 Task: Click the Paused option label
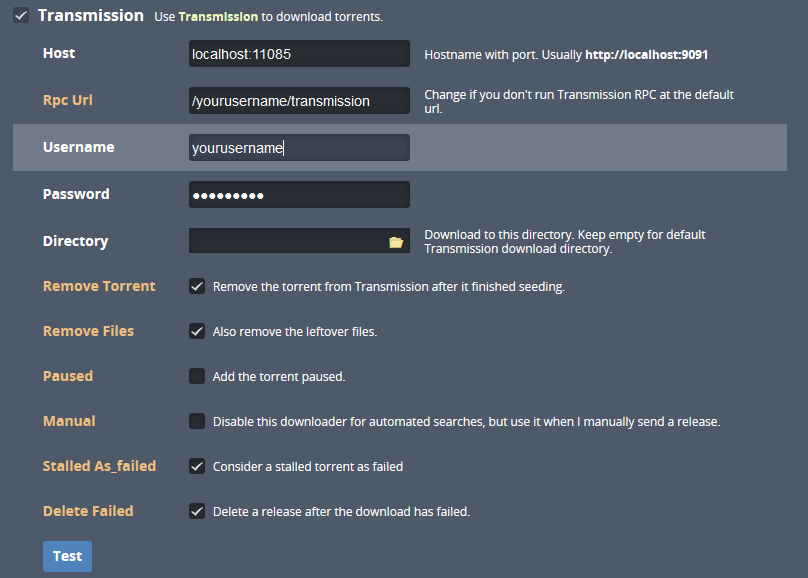(x=68, y=376)
